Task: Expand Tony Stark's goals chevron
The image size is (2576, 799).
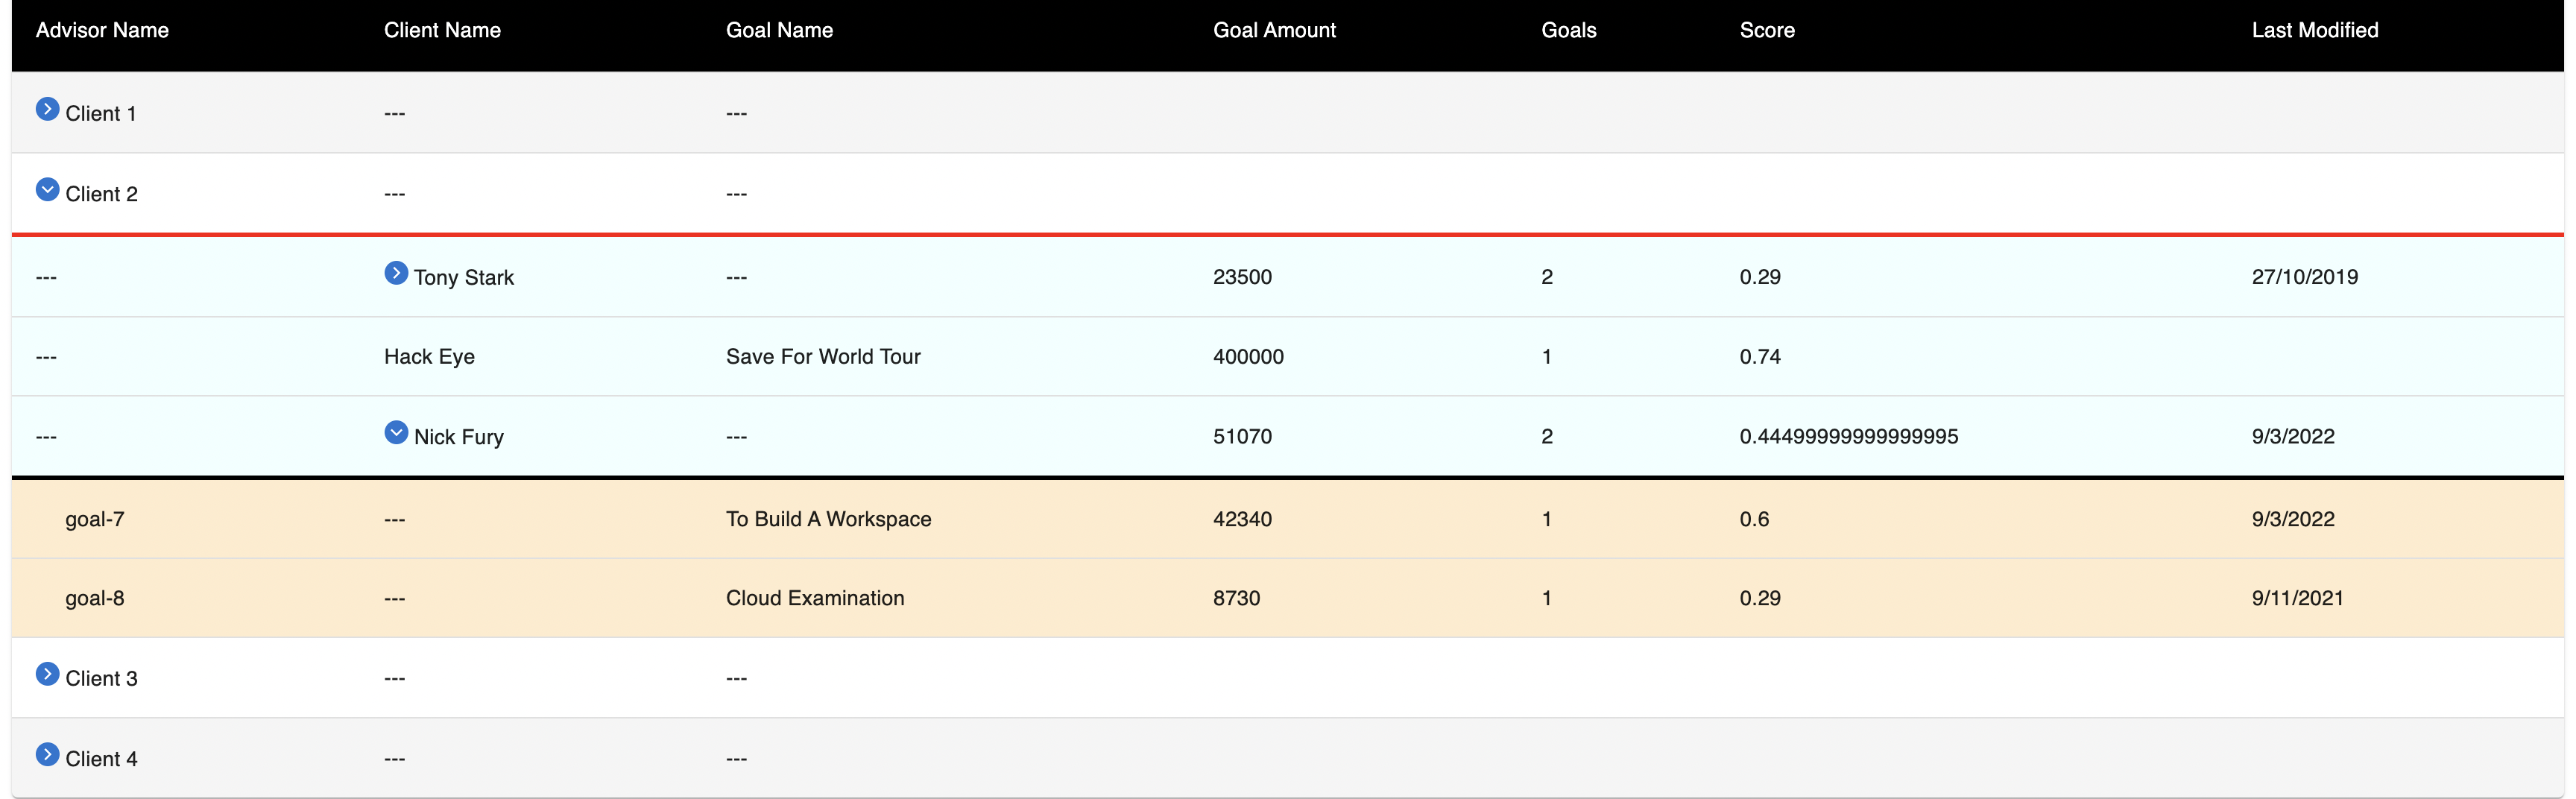Action: (396, 273)
